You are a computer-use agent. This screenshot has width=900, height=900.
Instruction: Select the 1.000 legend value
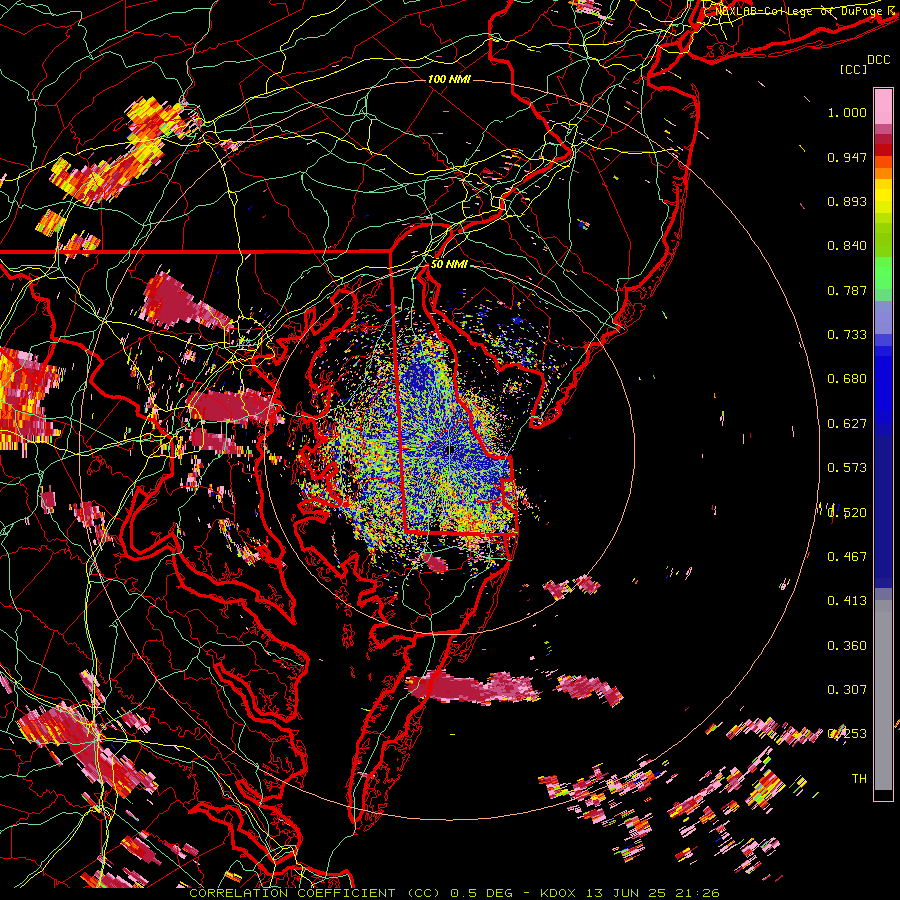point(847,112)
